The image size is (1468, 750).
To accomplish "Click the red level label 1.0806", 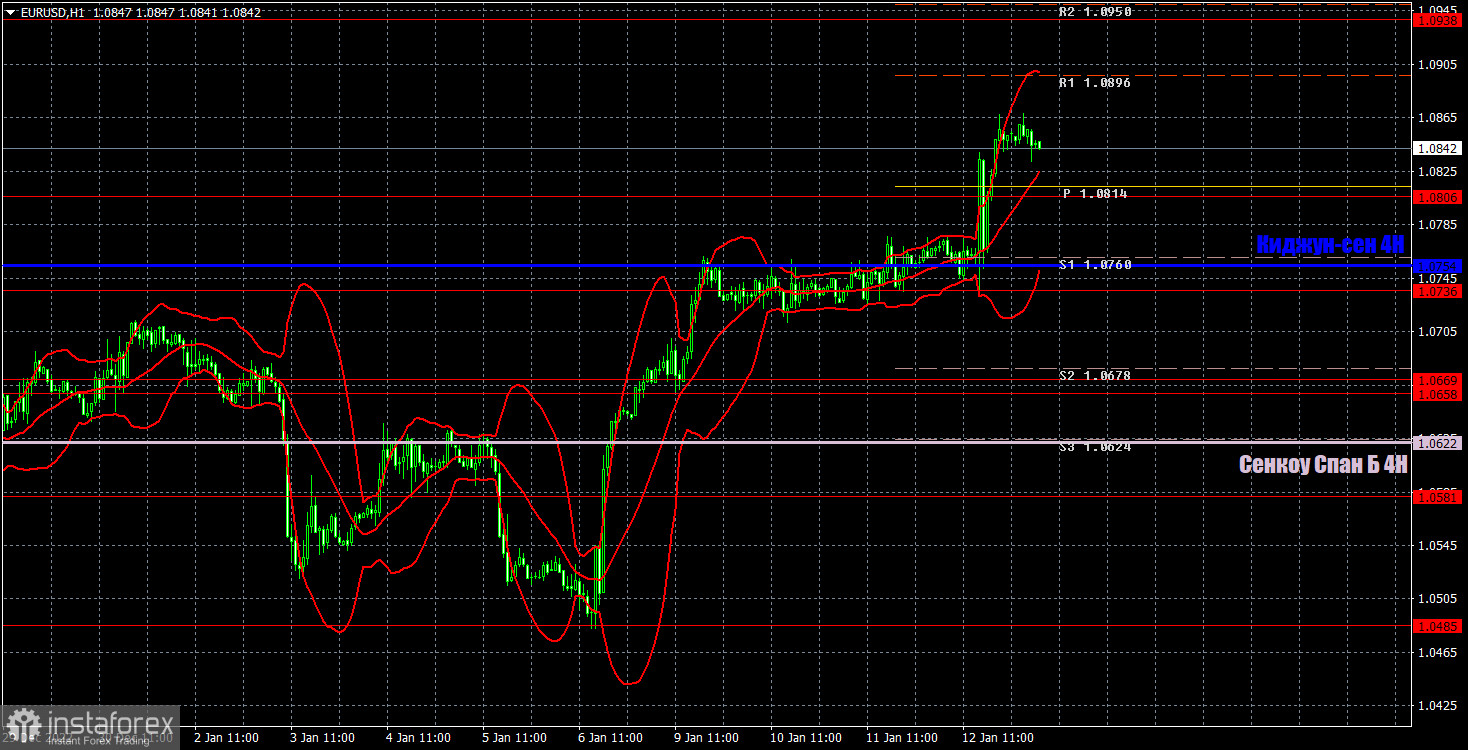I will coord(1438,197).
